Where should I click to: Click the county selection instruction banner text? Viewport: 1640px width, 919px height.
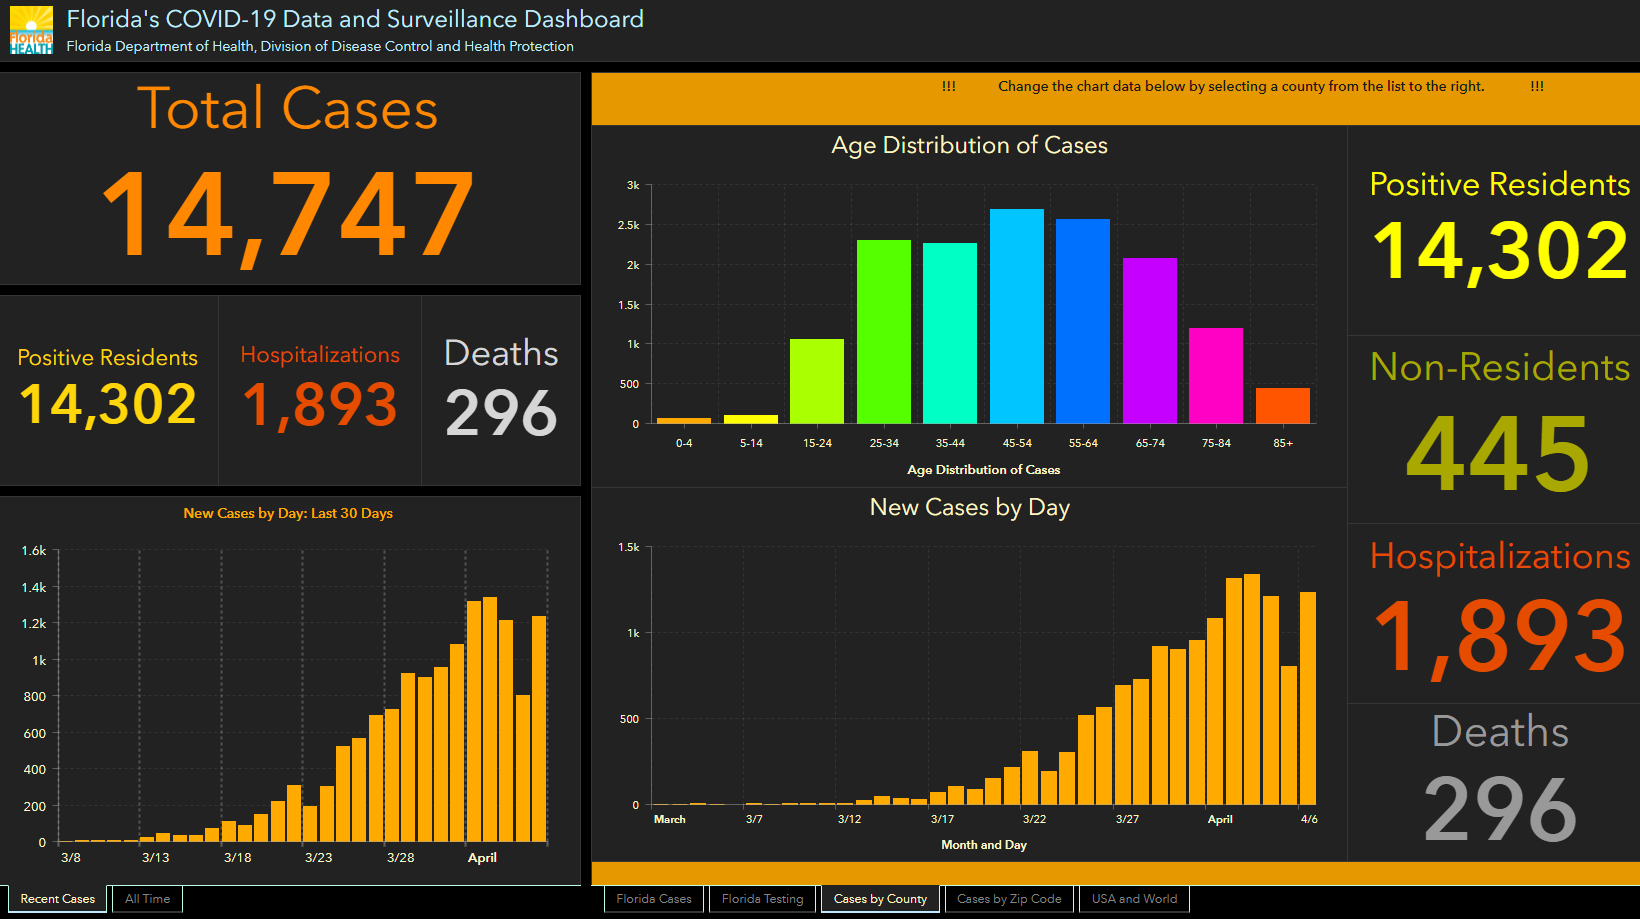(1241, 87)
